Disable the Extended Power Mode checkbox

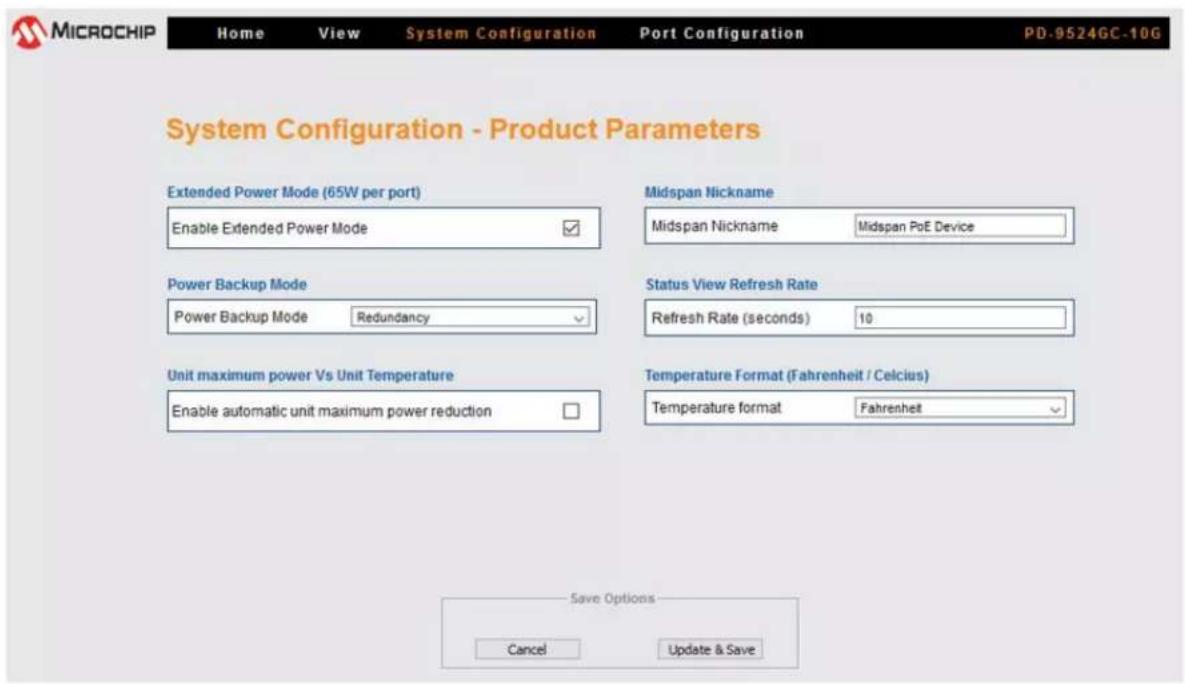click(x=571, y=227)
